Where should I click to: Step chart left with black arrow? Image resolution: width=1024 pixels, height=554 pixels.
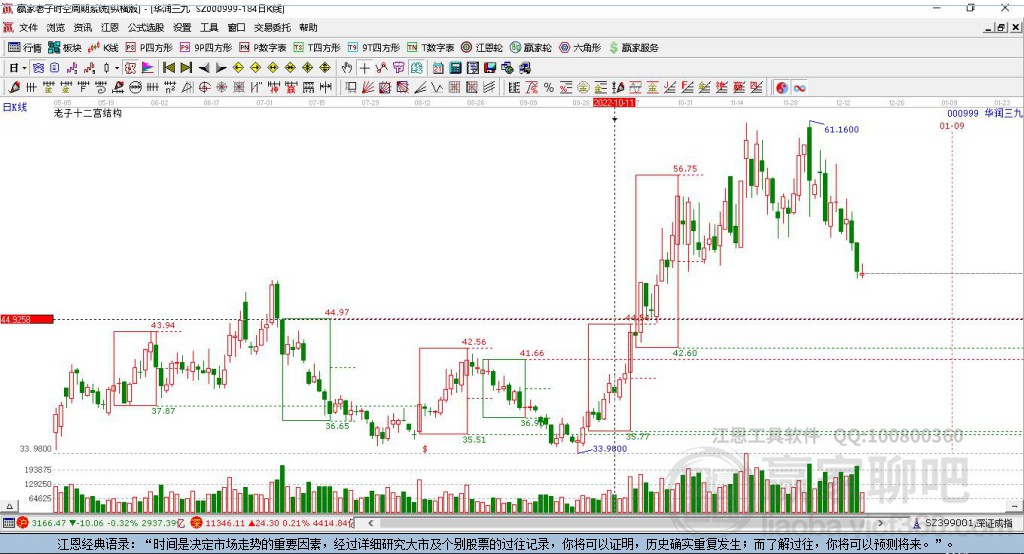pyautogui.click(x=204, y=68)
